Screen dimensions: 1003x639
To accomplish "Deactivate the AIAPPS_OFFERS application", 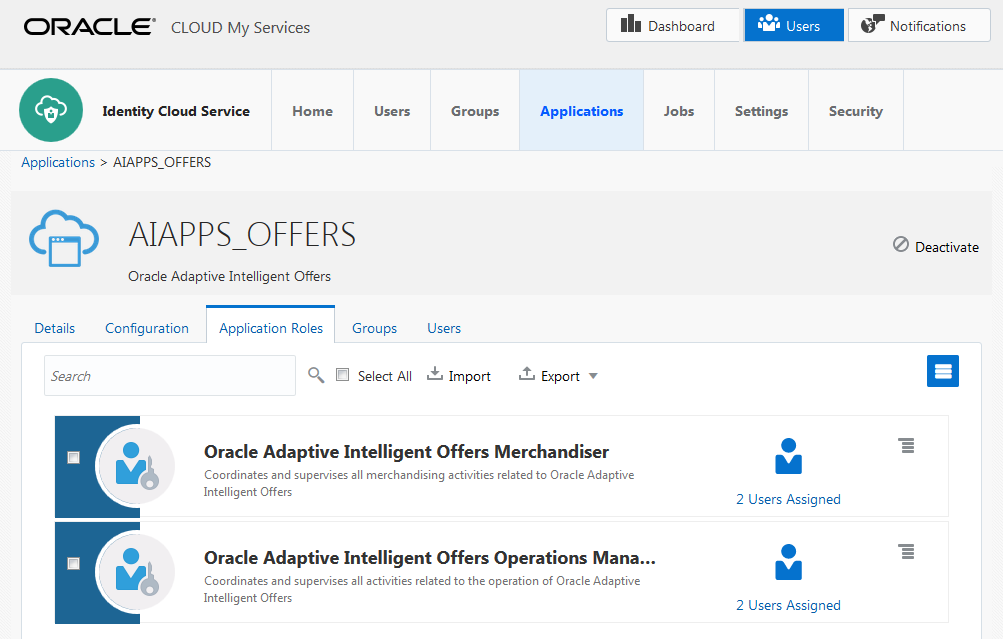I will point(936,246).
